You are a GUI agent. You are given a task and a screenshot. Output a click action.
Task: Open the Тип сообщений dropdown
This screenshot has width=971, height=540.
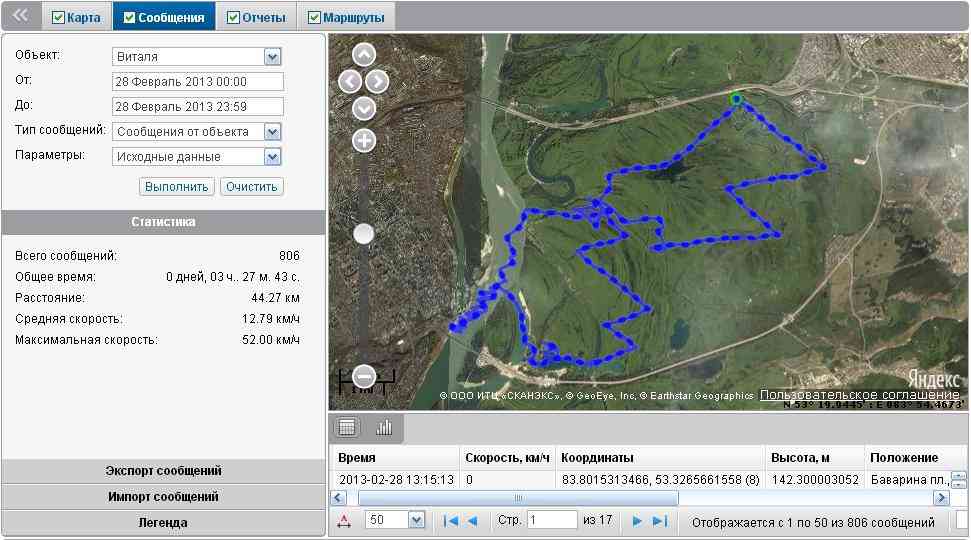(x=272, y=132)
